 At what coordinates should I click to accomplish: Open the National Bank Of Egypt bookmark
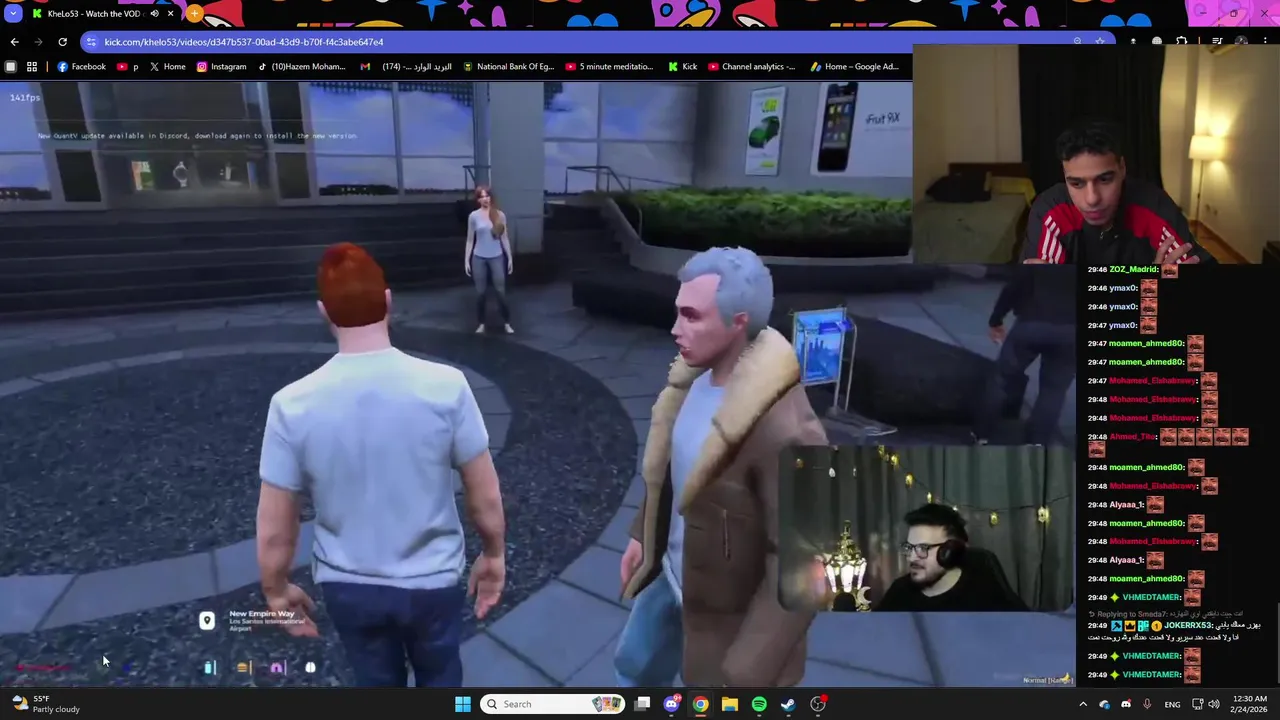pos(508,67)
